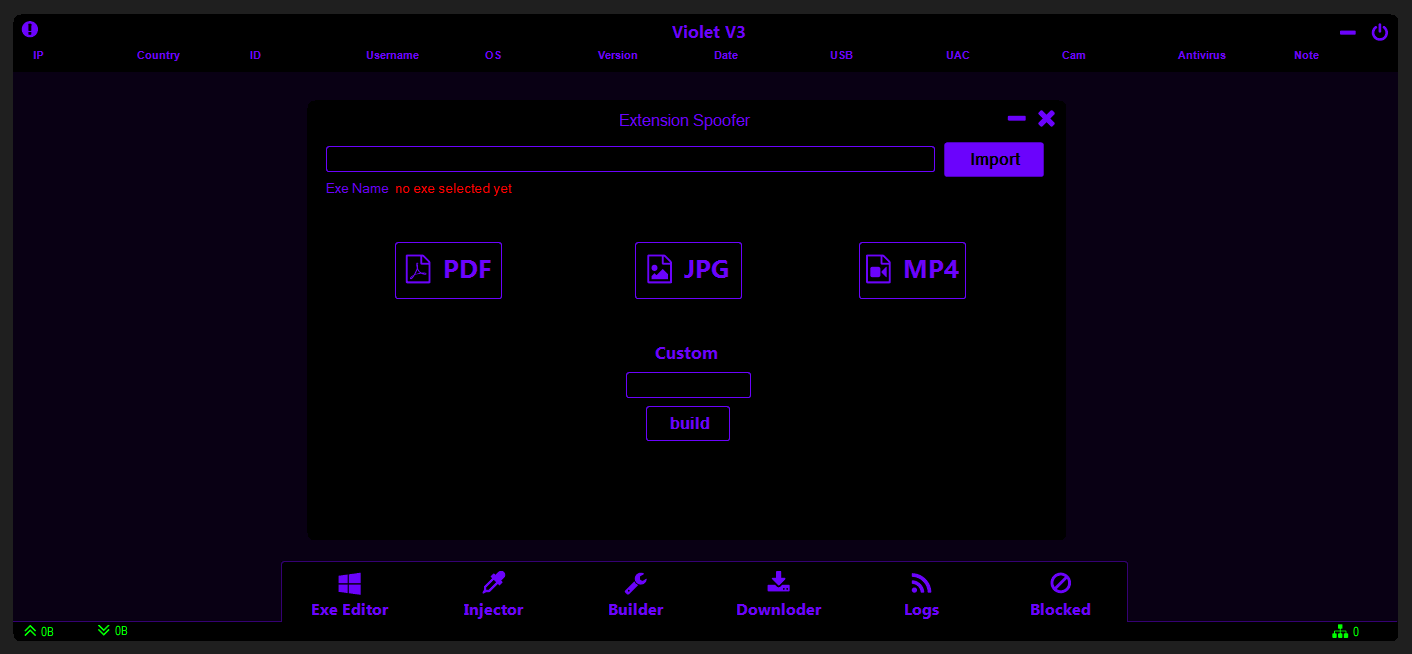Screen dimensions: 1412x654
Task: Click the network connections icon in status bar
Action: [x=1340, y=632]
